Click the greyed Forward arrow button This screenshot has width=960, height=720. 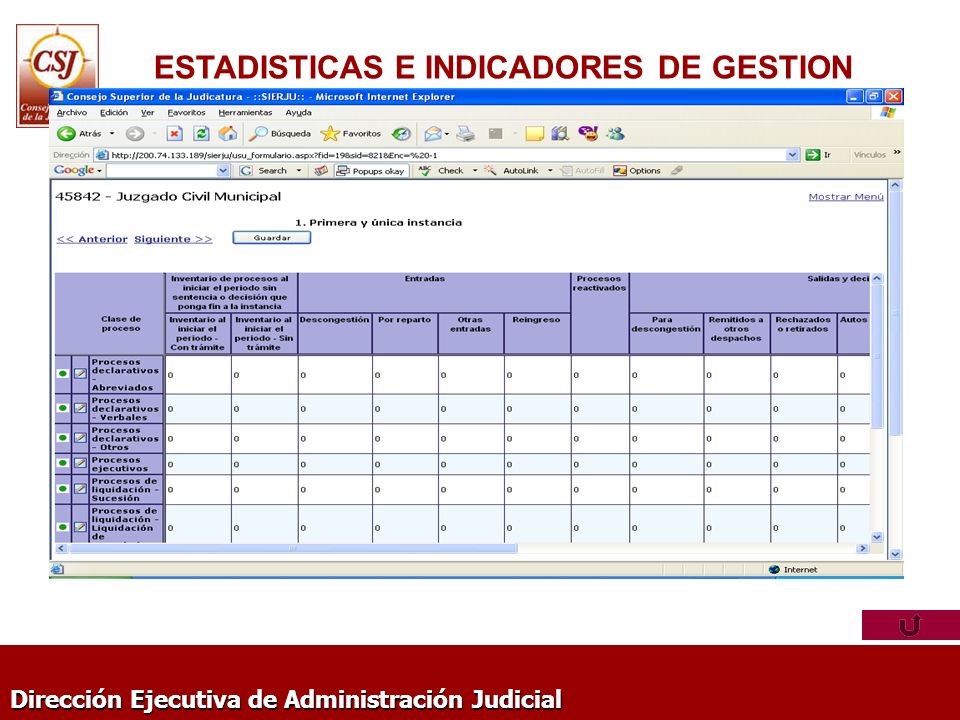135,133
